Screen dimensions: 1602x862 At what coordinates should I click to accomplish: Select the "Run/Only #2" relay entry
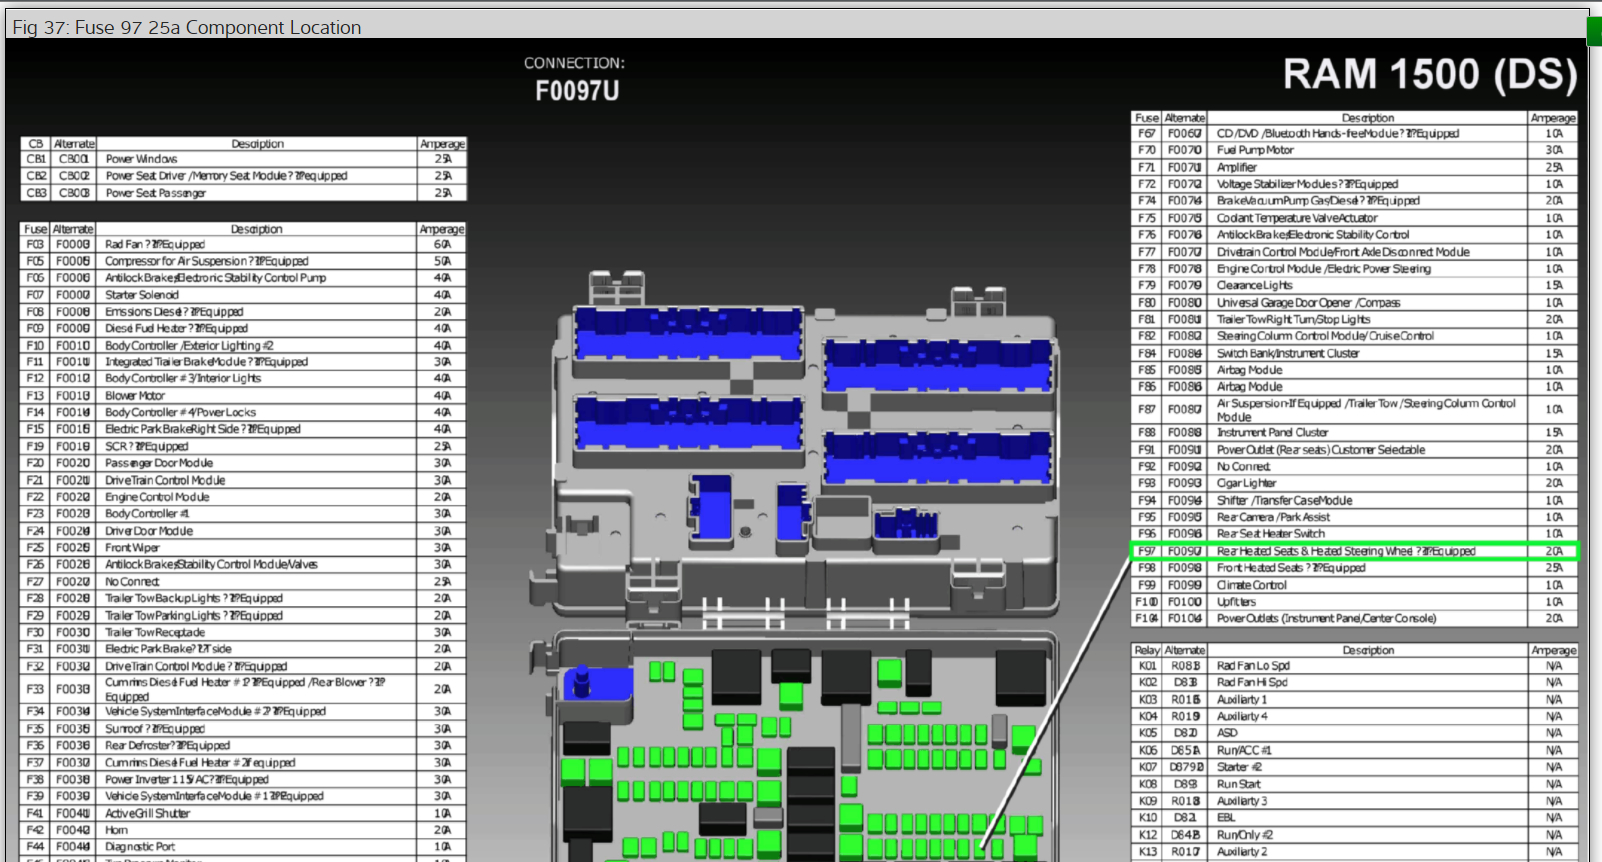[x=1245, y=835]
